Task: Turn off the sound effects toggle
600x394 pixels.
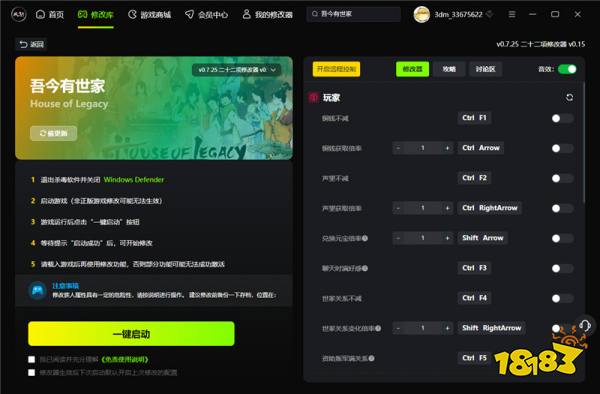Action: coord(567,69)
